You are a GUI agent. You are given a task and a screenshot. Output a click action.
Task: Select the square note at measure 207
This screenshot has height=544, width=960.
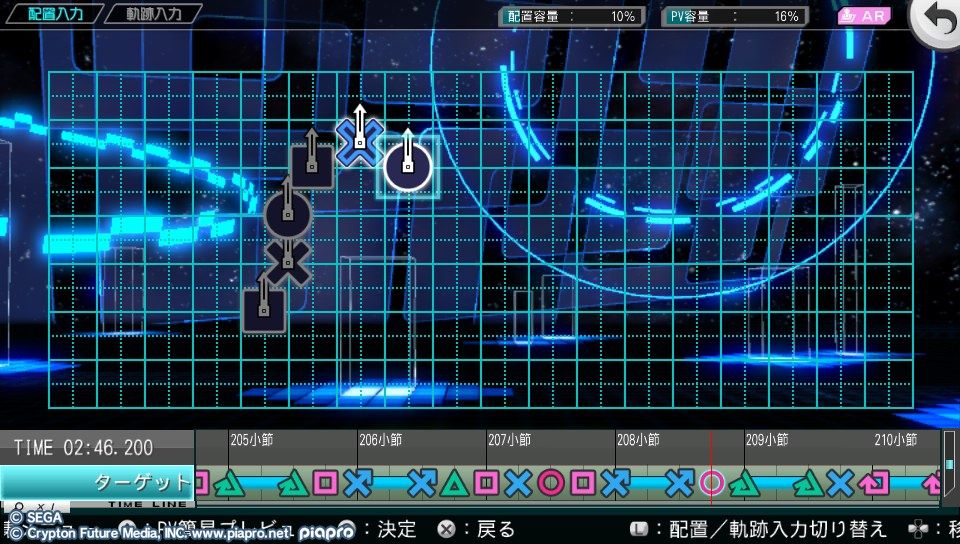[486, 483]
